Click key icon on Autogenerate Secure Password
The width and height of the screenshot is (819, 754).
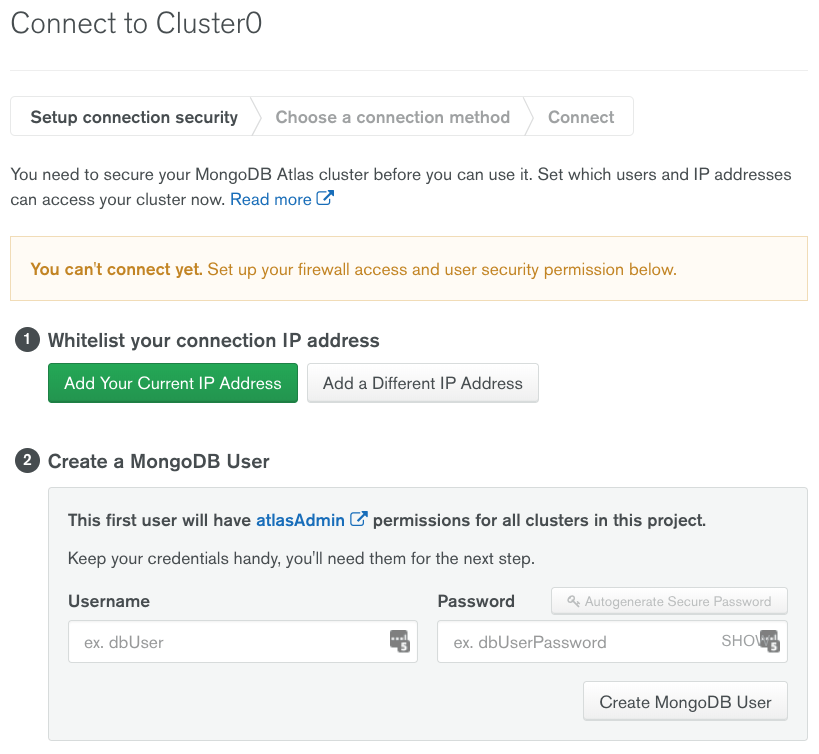573,602
